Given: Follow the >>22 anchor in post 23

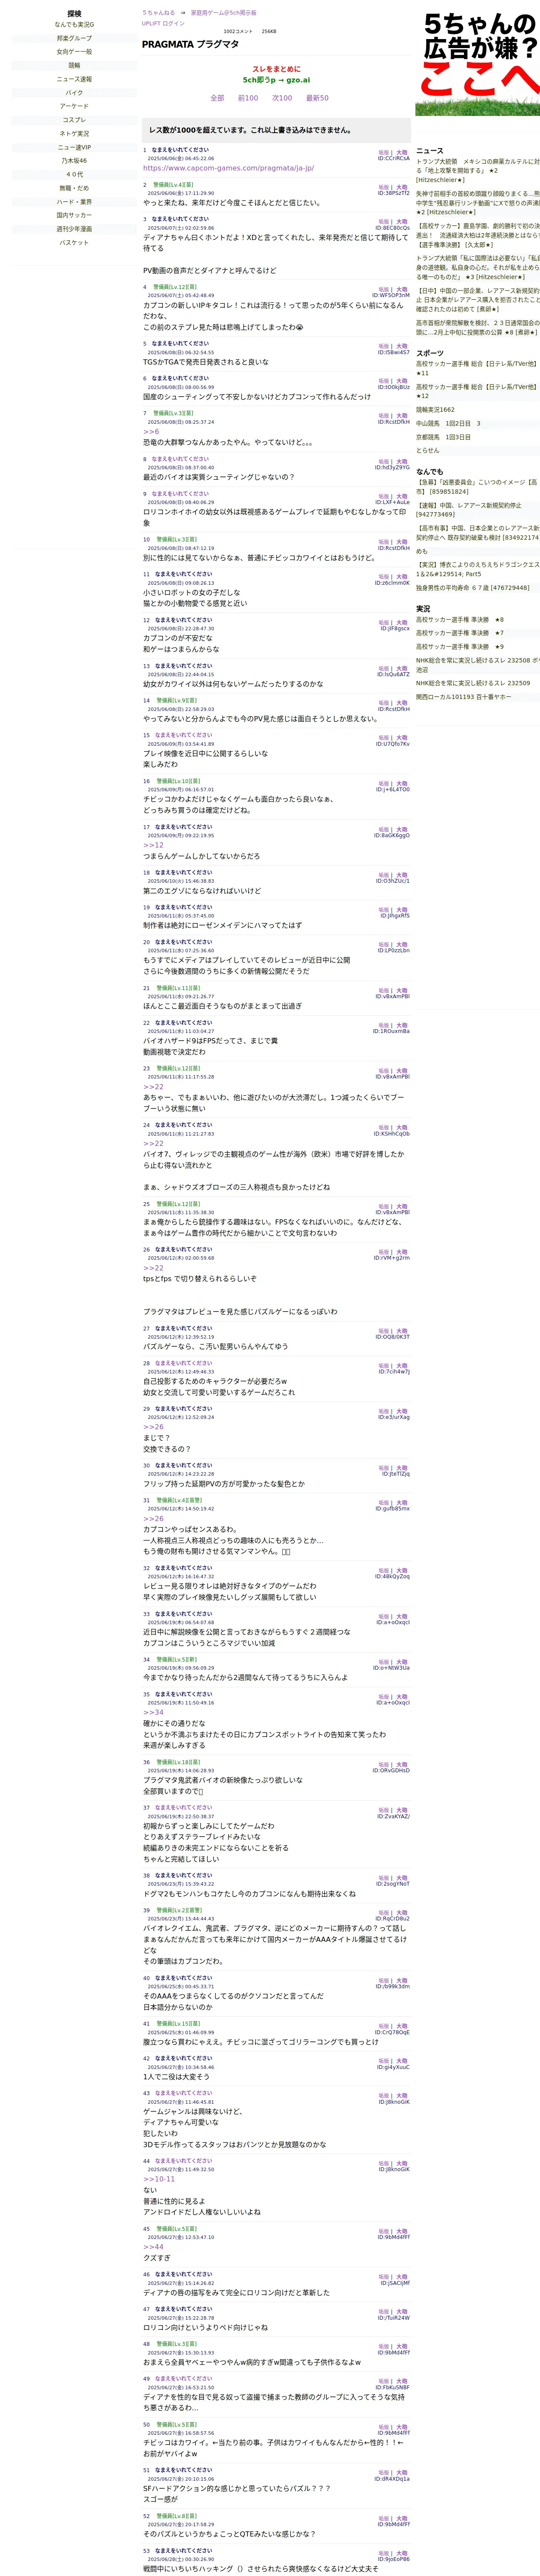Looking at the screenshot, I should [x=153, y=1087].
